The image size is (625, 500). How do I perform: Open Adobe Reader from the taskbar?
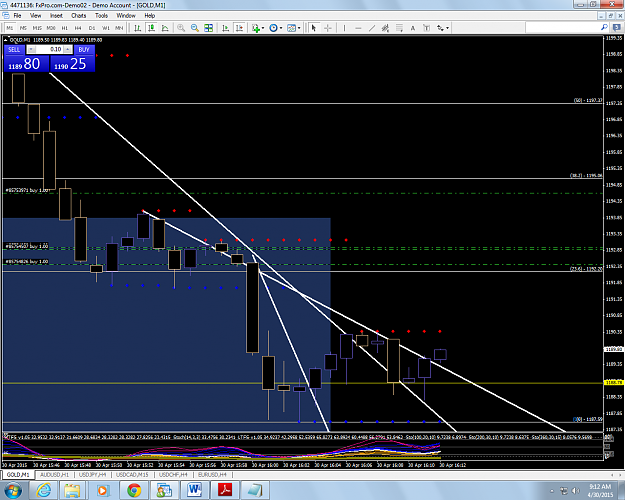225,490
